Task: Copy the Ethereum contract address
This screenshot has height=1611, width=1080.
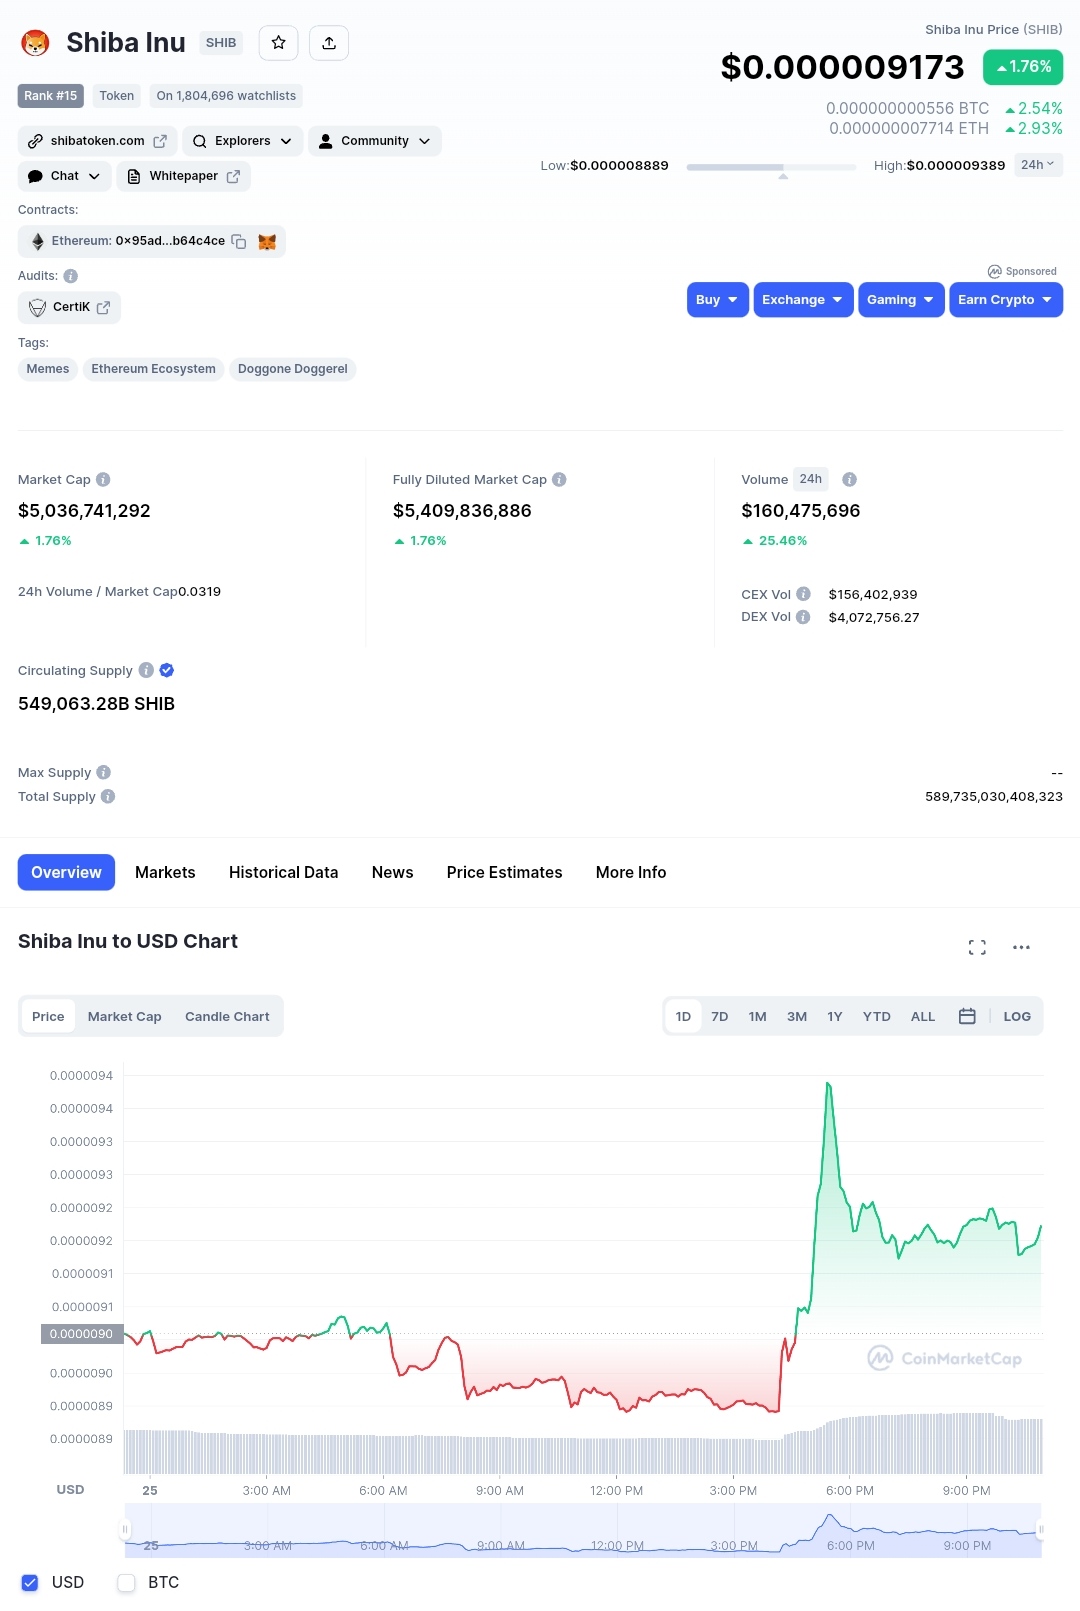Action: pyautogui.click(x=239, y=241)
